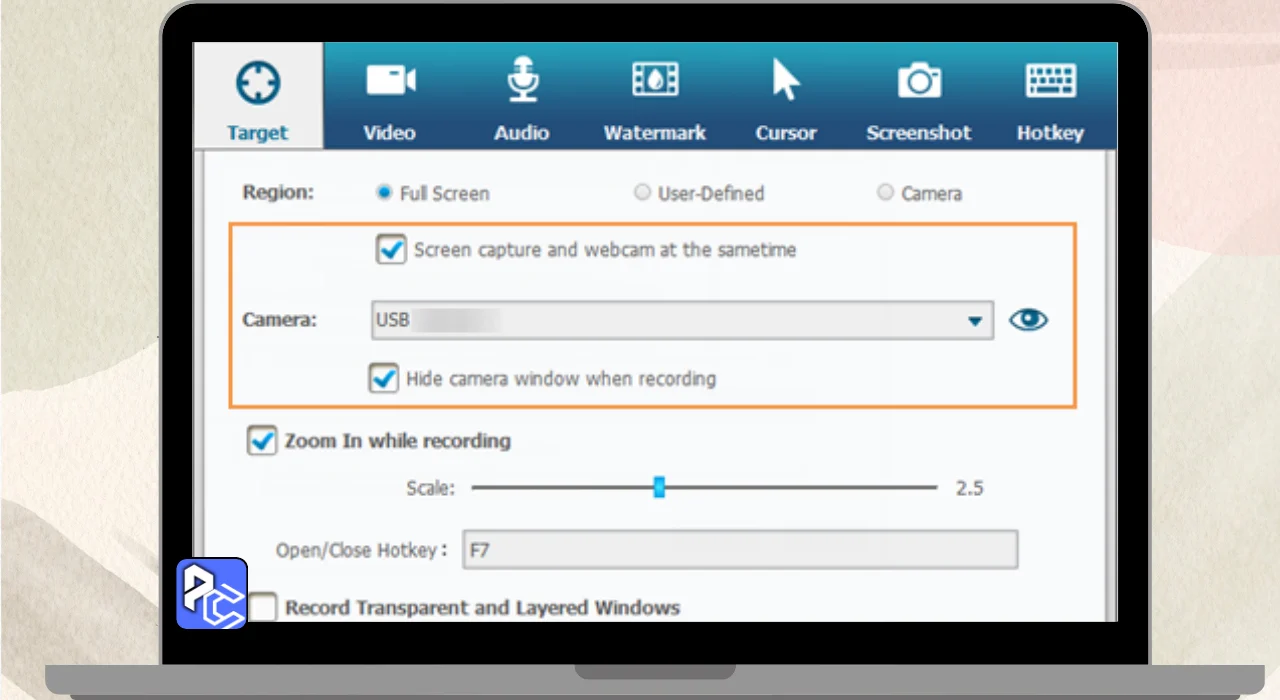Screen dimensions: 1280x700
Task: Switch to the Cursor tab label
Action: [786, 133]
